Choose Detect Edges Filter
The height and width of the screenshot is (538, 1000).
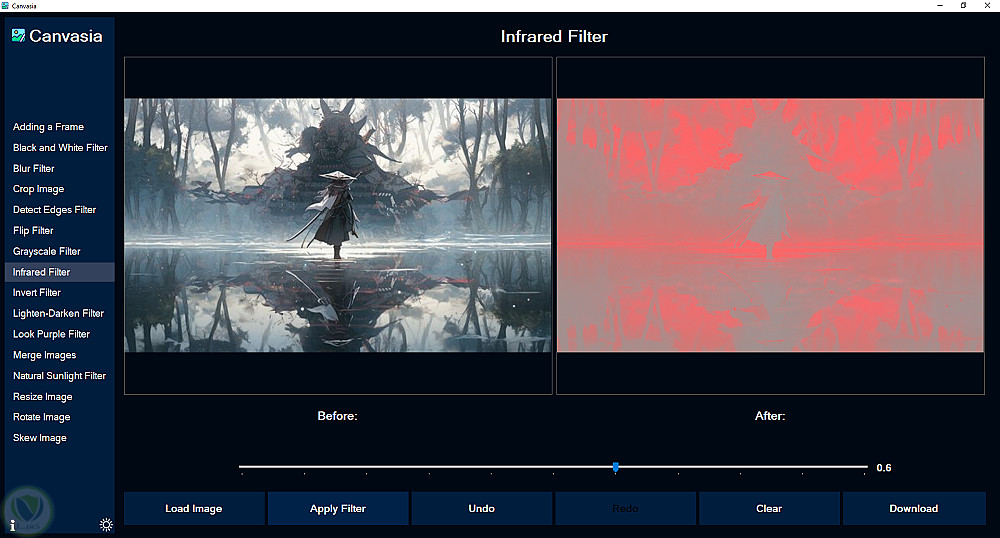tap(54, 210)
